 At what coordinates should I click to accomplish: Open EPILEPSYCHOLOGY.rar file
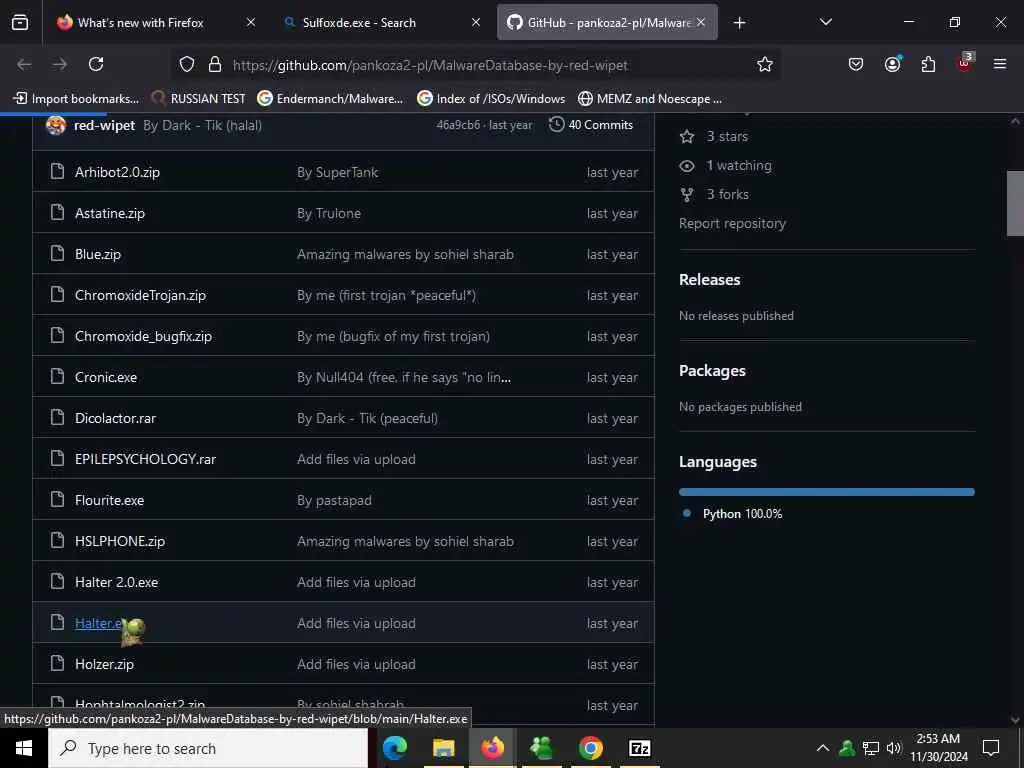click(146, 460)
